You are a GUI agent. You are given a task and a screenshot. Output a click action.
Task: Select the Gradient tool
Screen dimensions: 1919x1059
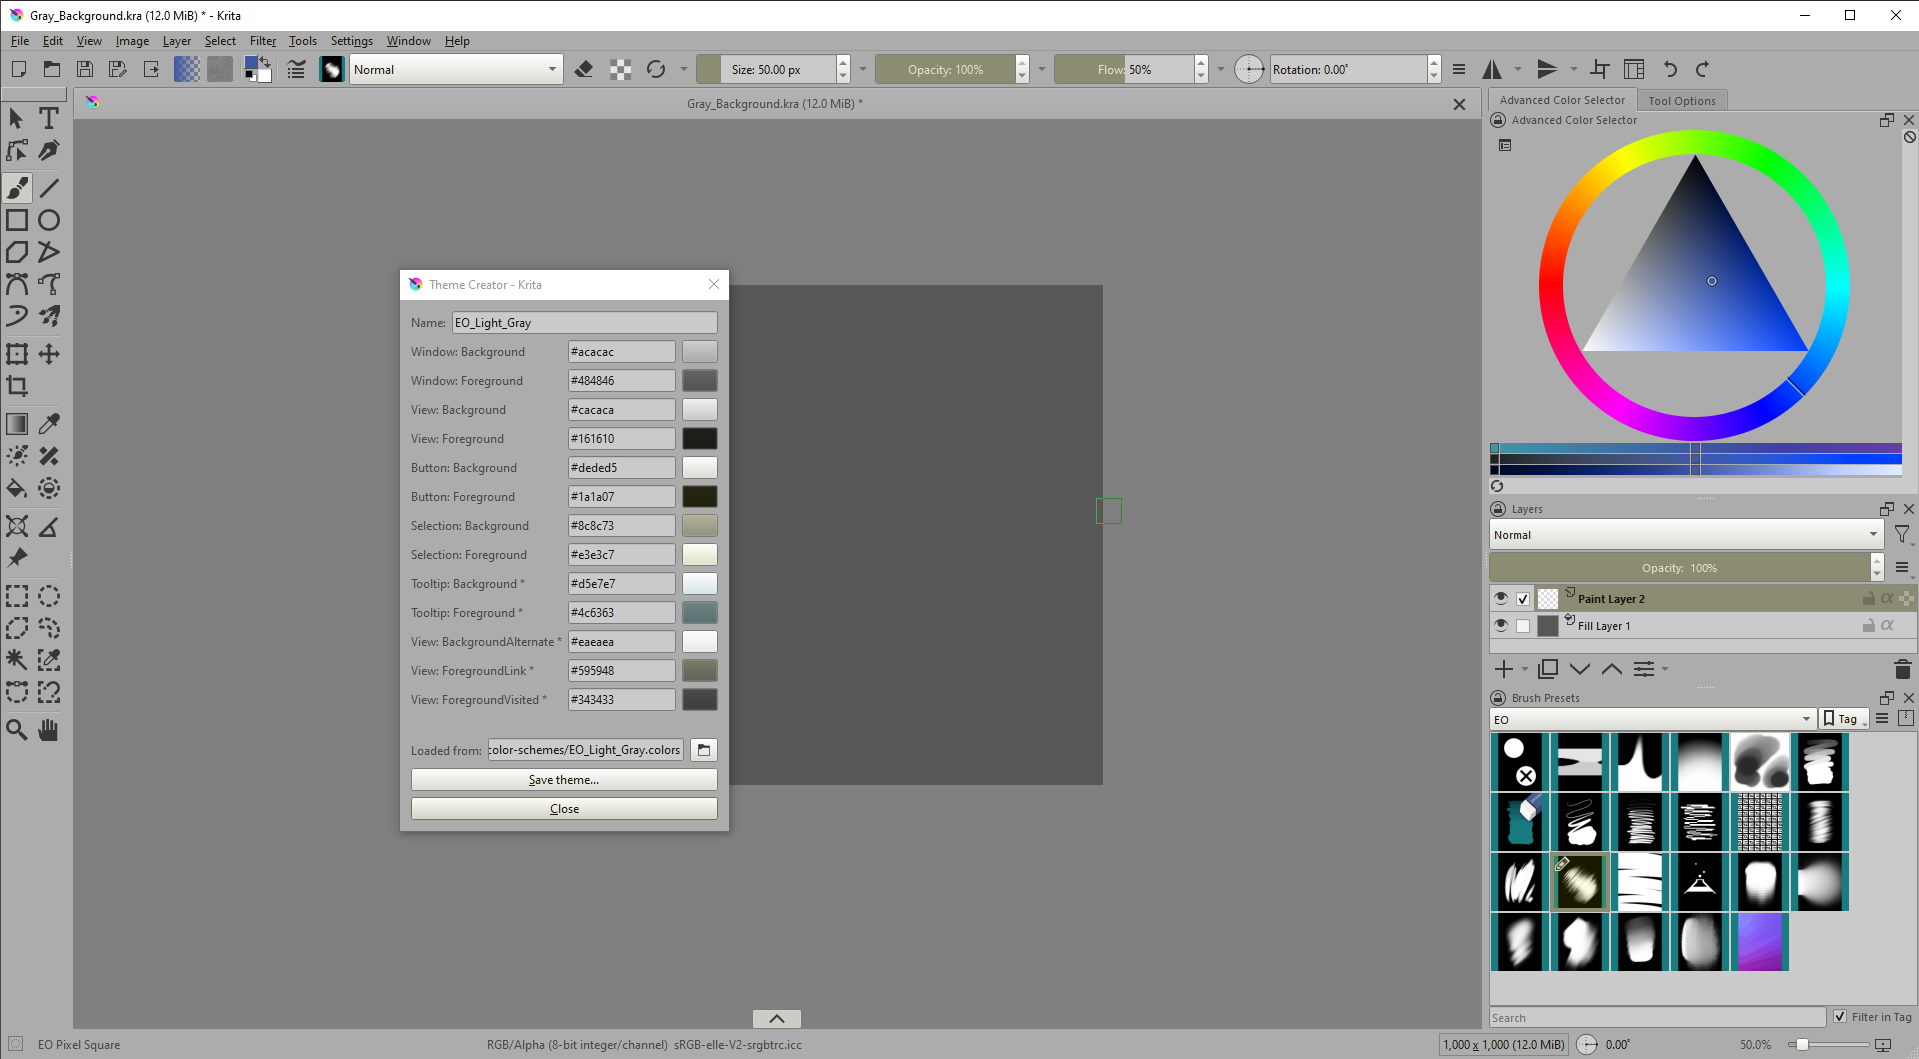click(17, 424)
